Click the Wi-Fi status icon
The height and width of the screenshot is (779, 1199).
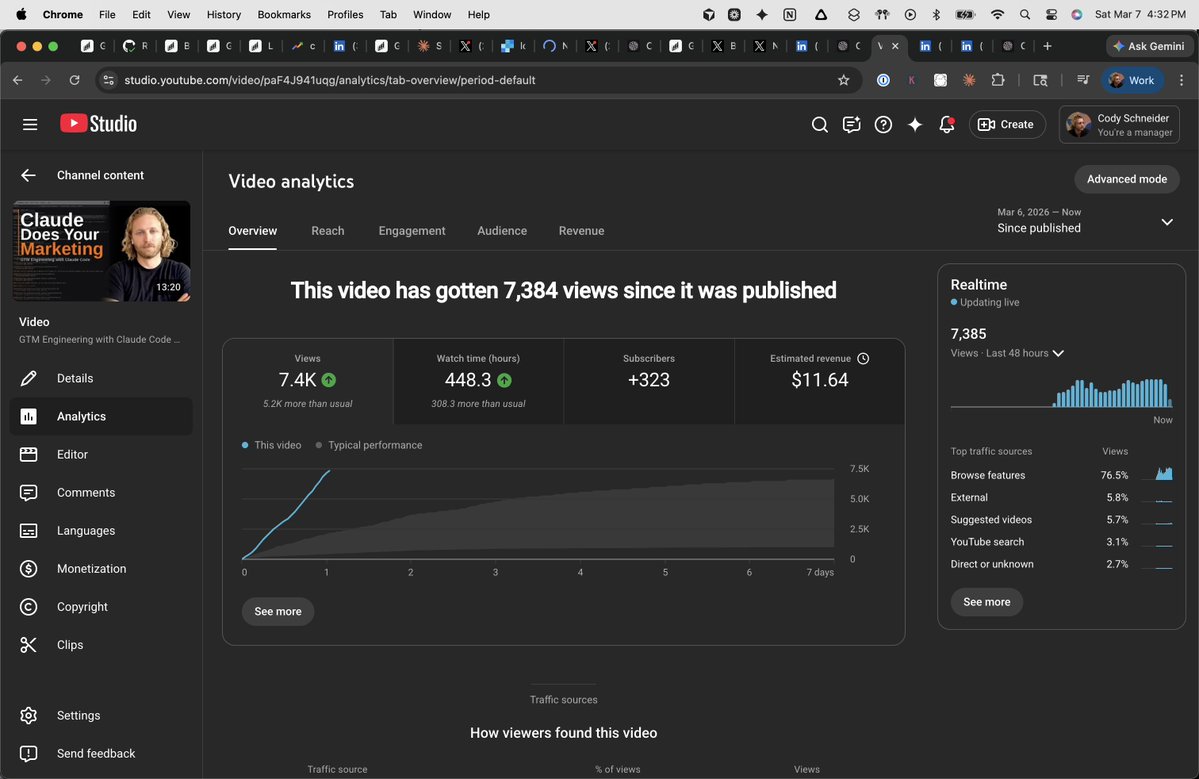[997, 15]
